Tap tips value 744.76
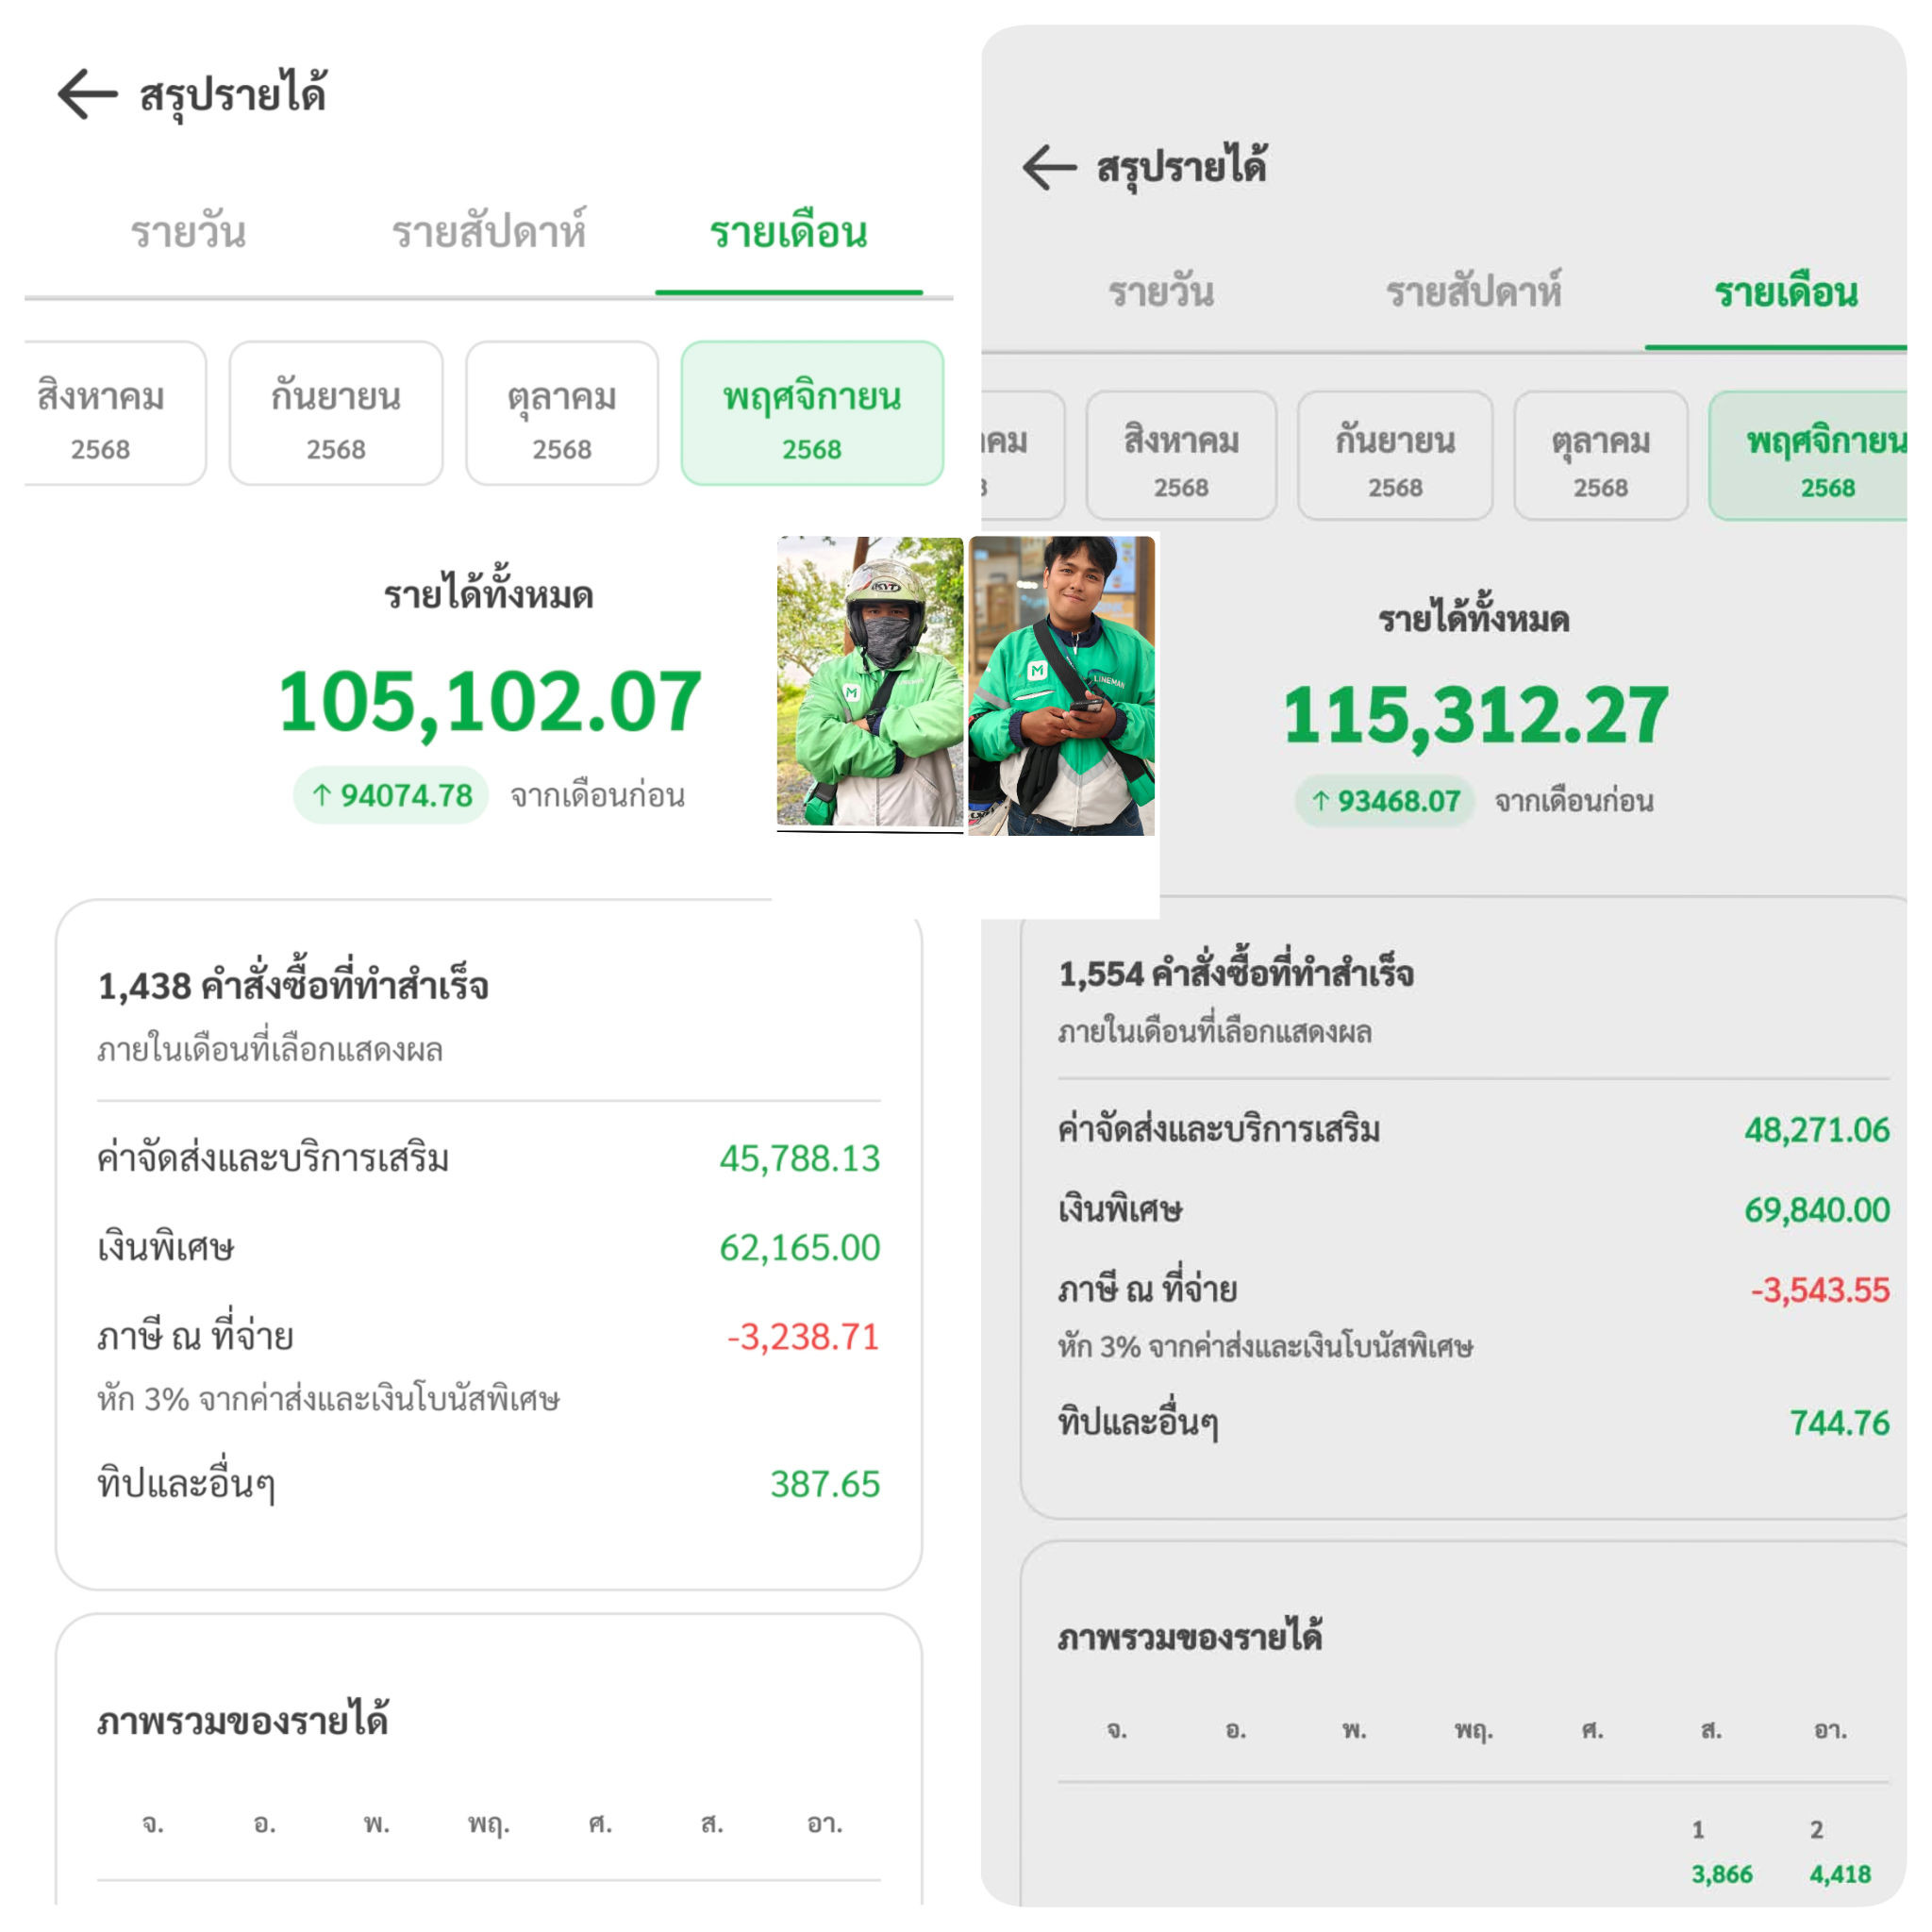Image resolution: width=1932 pixels, height=1932 pixels. 1840,1423
